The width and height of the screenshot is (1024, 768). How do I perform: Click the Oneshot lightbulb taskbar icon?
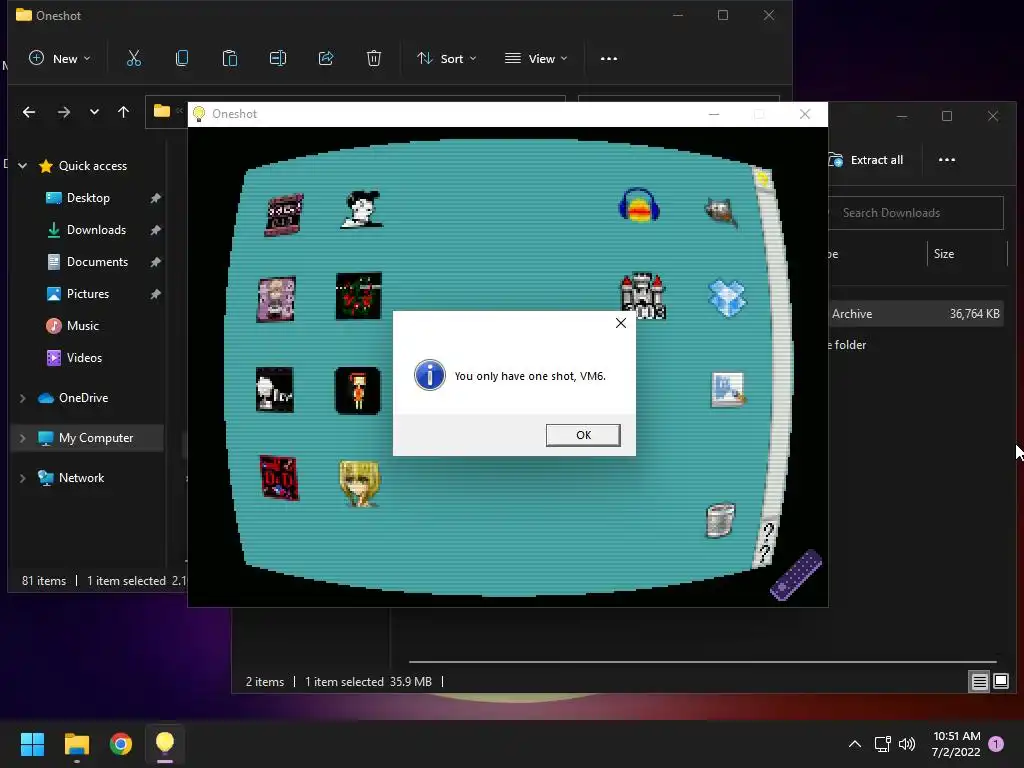click(165, 744)
